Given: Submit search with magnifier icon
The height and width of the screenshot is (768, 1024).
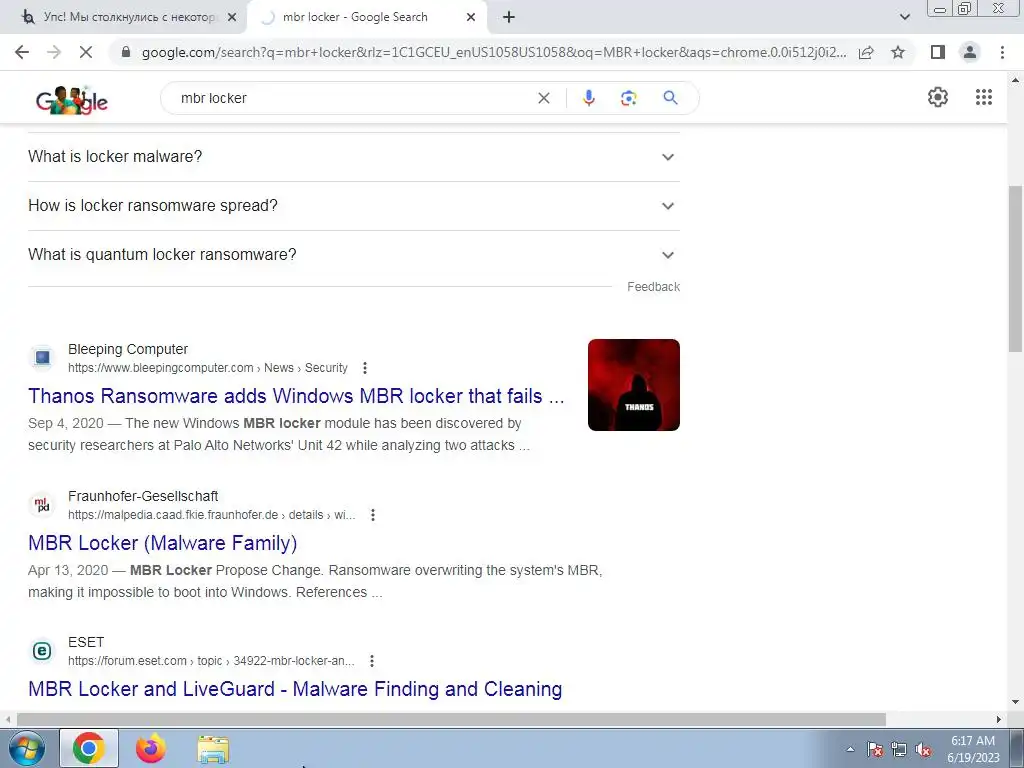Looking at the screenshot, I should tap(670, 98).
